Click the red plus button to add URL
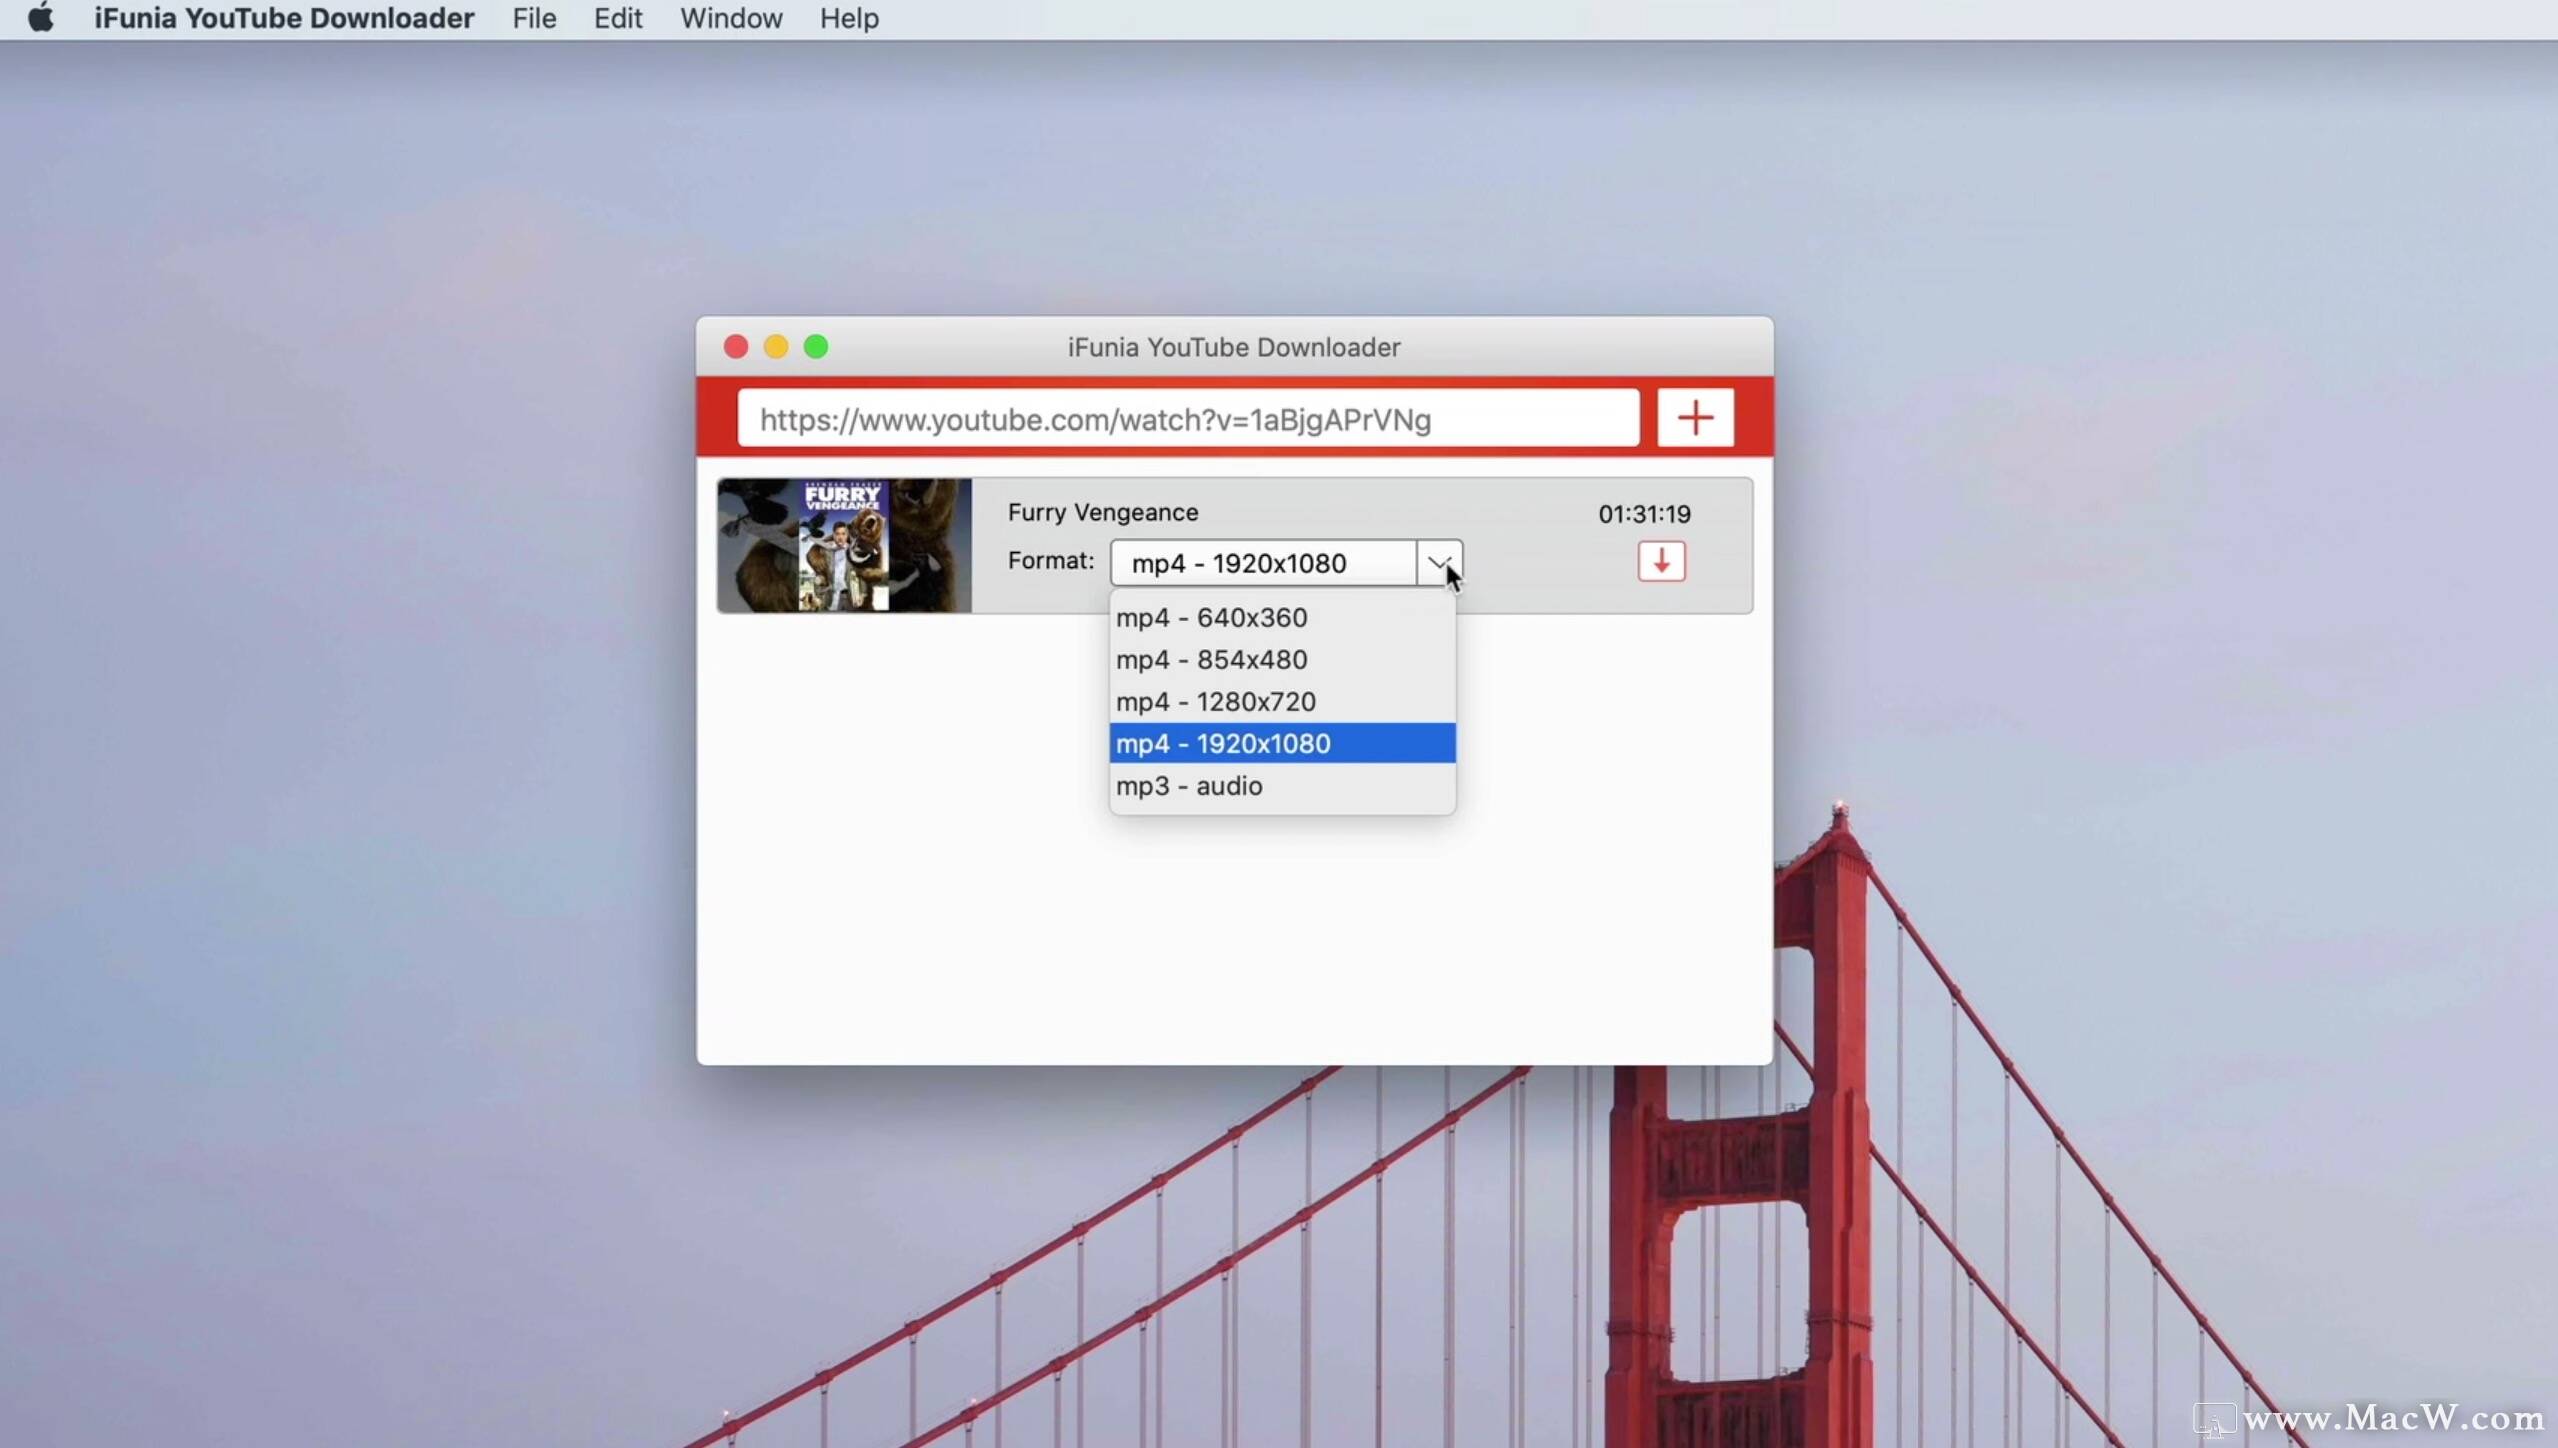Viewport: 2558px width, 1448px height. [x=1695, y=417]
